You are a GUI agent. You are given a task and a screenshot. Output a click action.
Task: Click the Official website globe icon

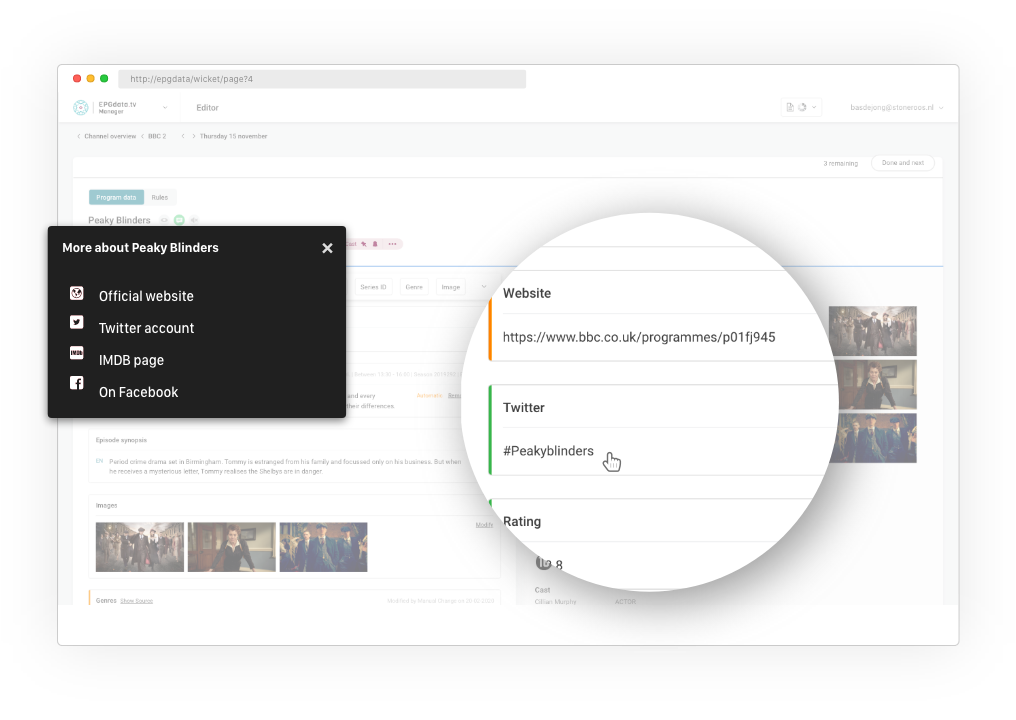pos(76,293)
